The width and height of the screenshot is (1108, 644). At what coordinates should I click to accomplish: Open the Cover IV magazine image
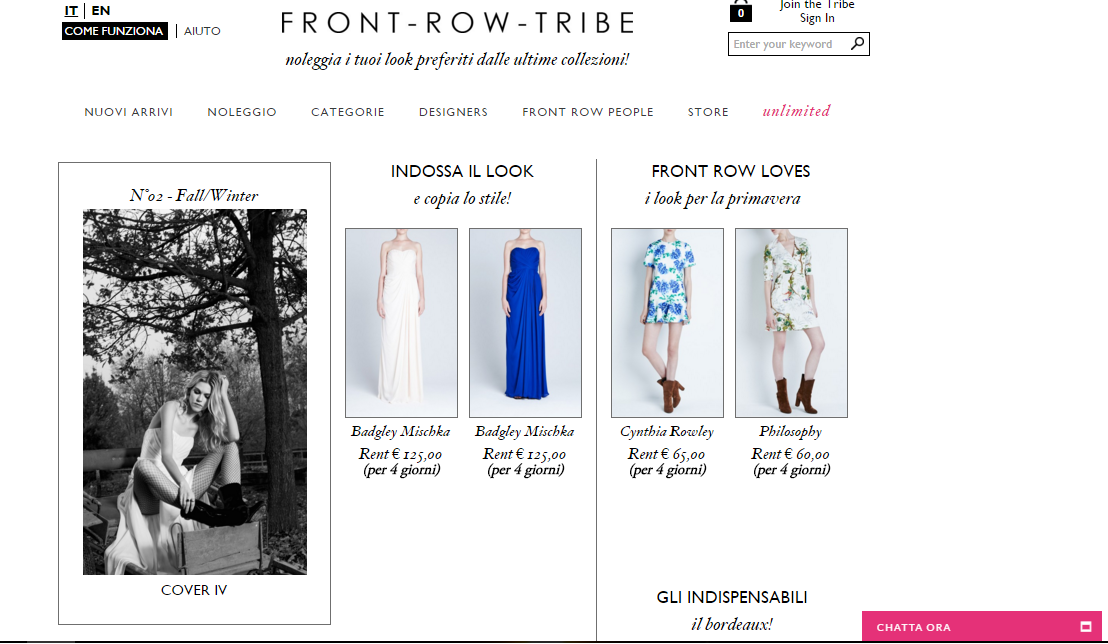[x=194, y=392]
